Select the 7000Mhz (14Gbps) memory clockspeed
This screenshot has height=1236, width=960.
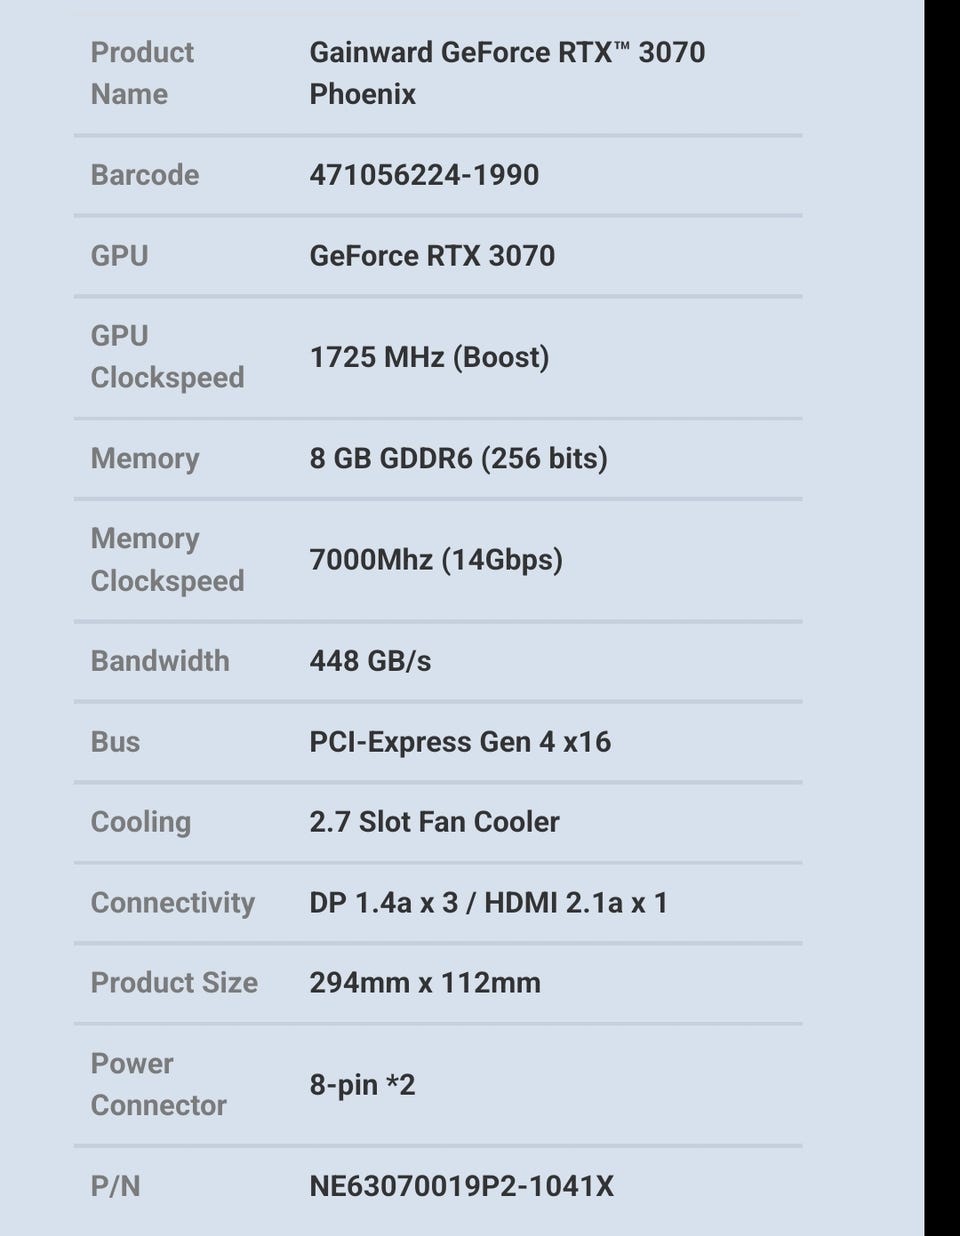point(436,559)
